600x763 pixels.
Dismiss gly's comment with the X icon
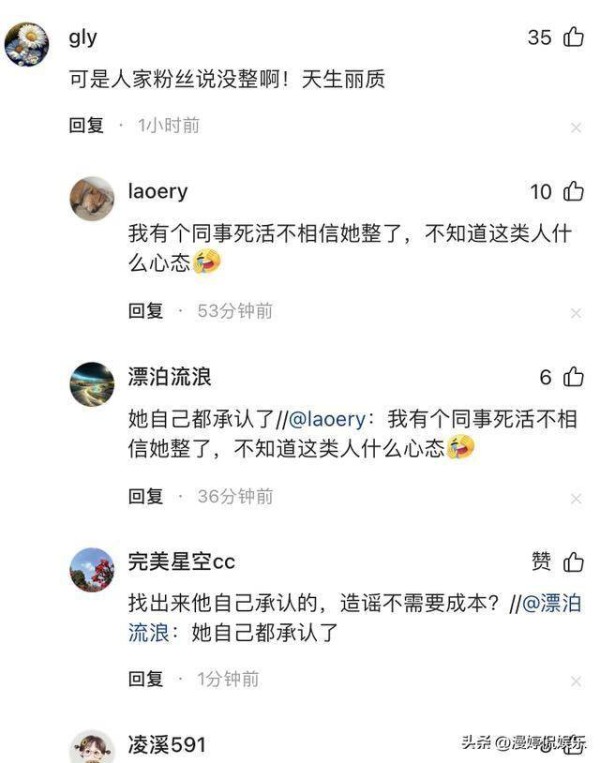(576, 128)
